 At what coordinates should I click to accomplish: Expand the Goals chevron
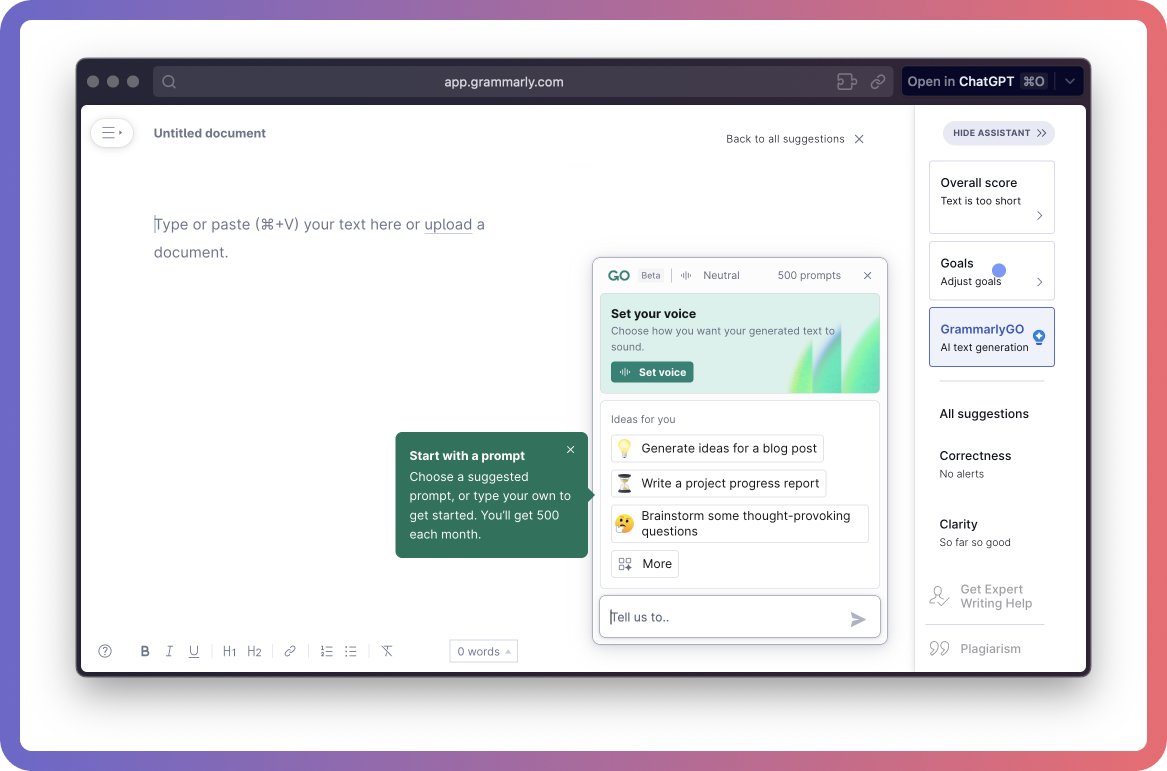click(x=1040, y=282)
